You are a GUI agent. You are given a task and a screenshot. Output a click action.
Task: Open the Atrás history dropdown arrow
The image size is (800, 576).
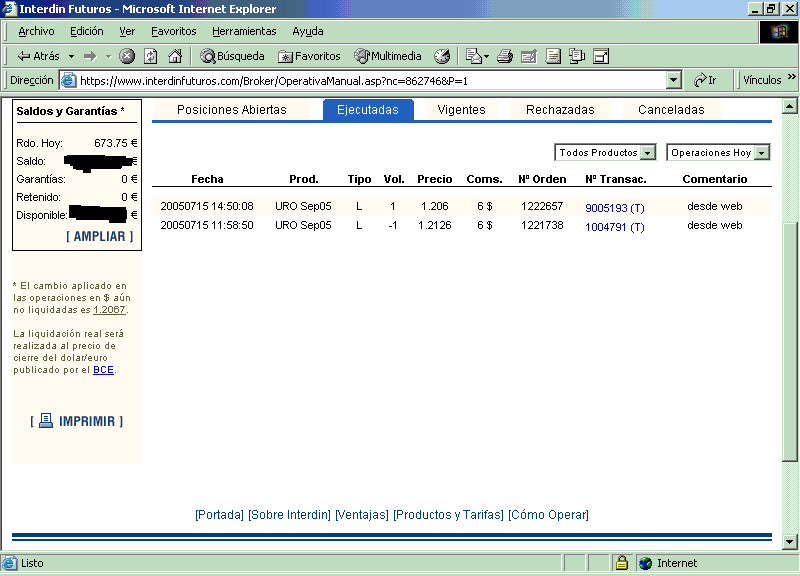71,56
